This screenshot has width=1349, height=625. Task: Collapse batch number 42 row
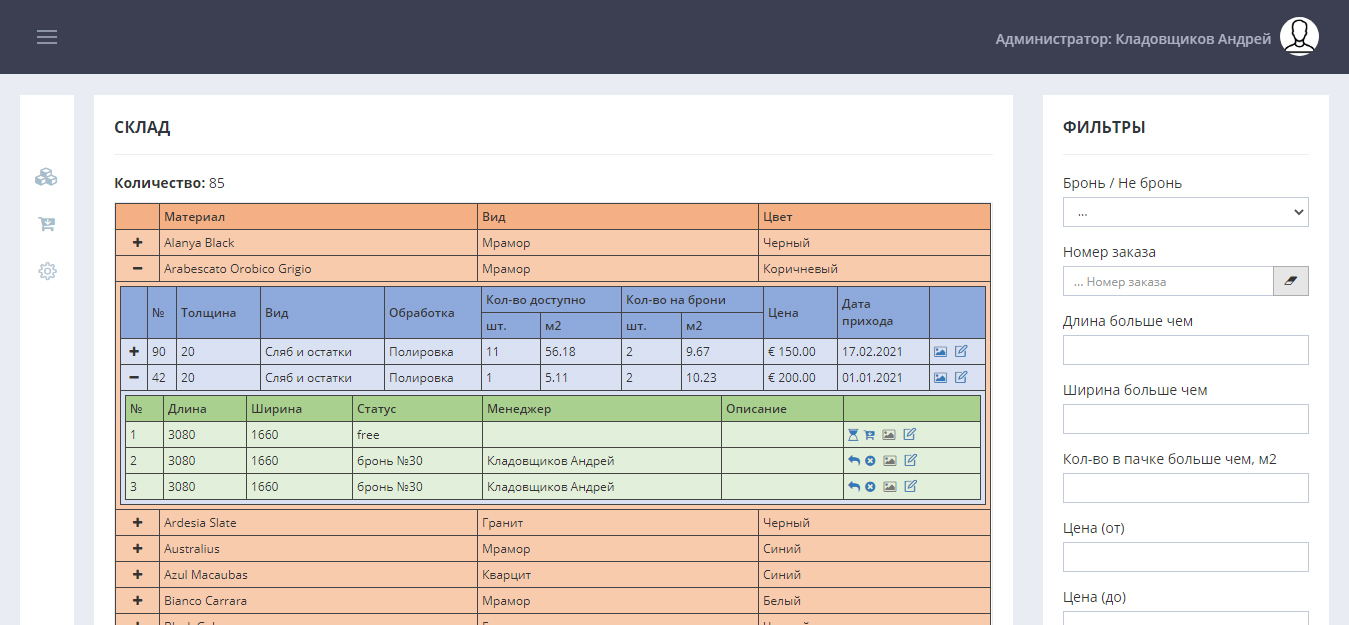(134, 378)
